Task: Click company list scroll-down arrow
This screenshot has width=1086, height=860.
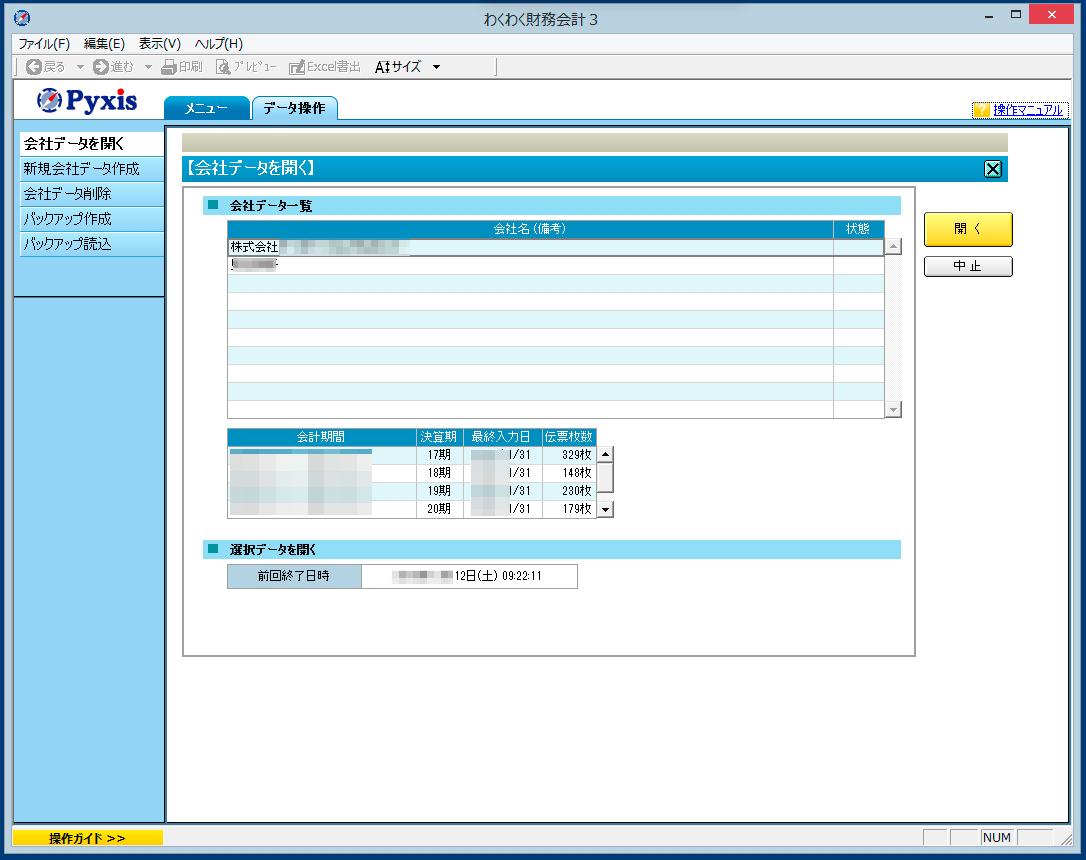Action: click(893, 410)
